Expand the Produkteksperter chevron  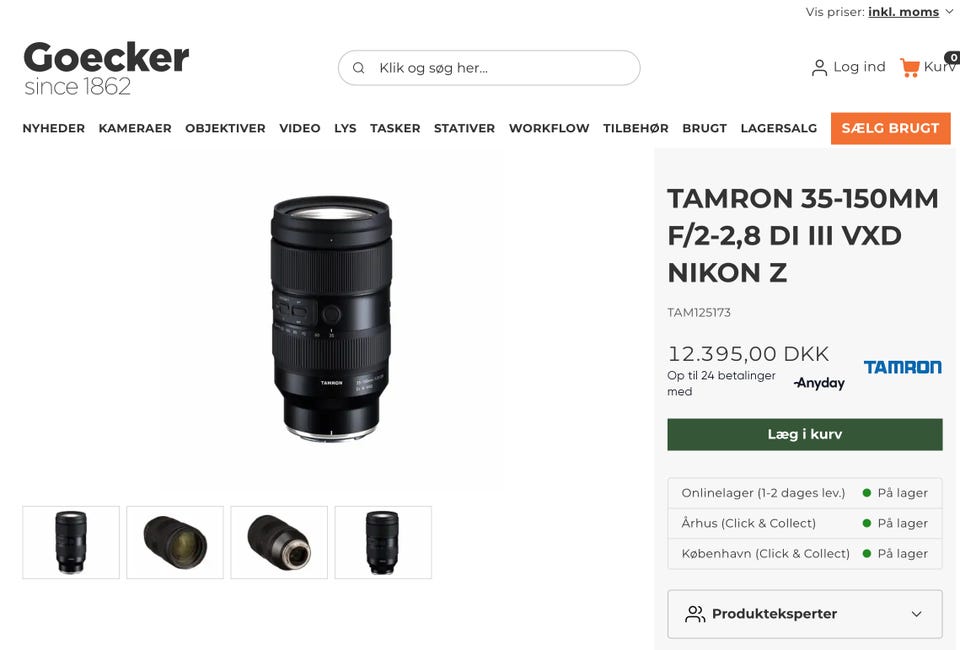(917, 614)
